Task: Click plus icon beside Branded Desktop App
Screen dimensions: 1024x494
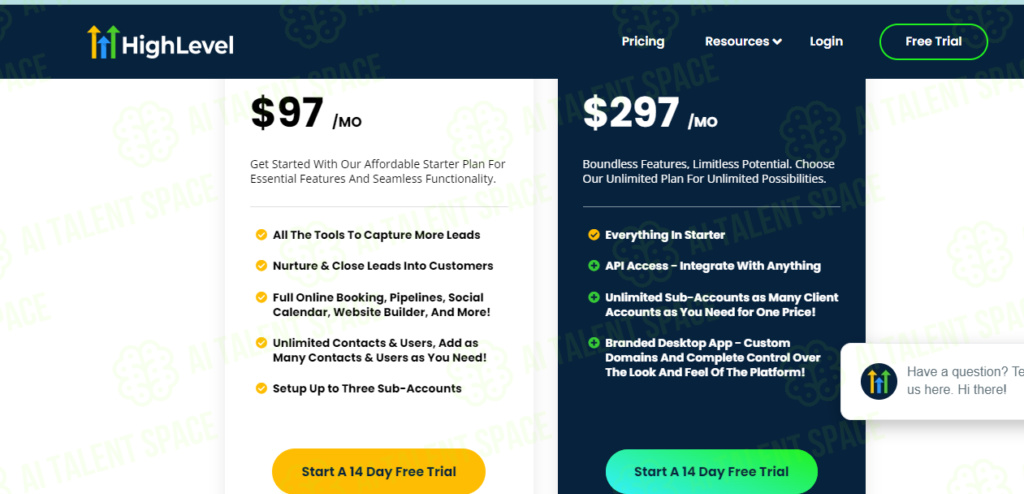Action: pyautogui.click(x=594, y=343)
